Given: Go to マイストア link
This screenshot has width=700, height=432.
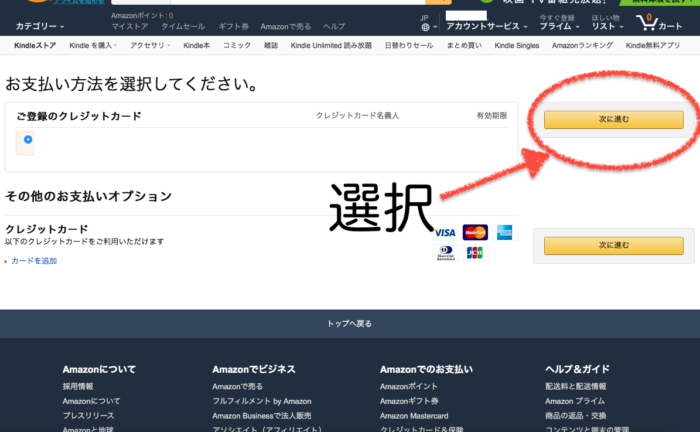Looking at the screenshot, I should [129, 27].
